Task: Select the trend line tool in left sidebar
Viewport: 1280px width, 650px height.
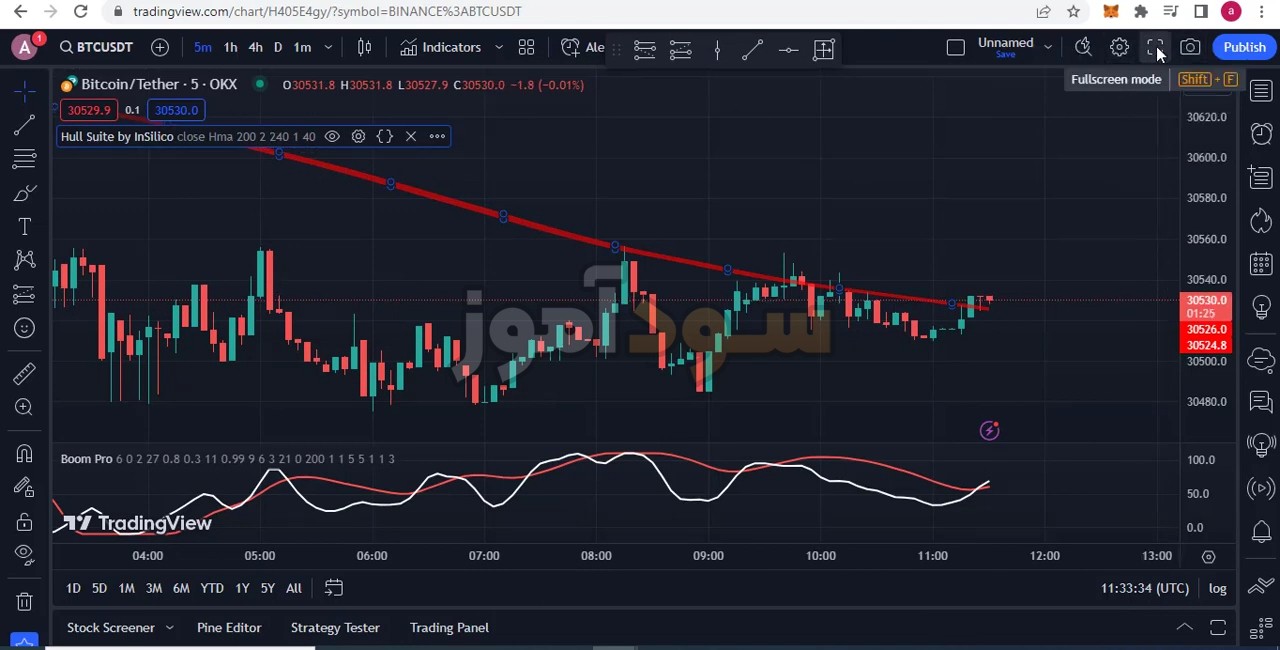Action: click(25, 125)
